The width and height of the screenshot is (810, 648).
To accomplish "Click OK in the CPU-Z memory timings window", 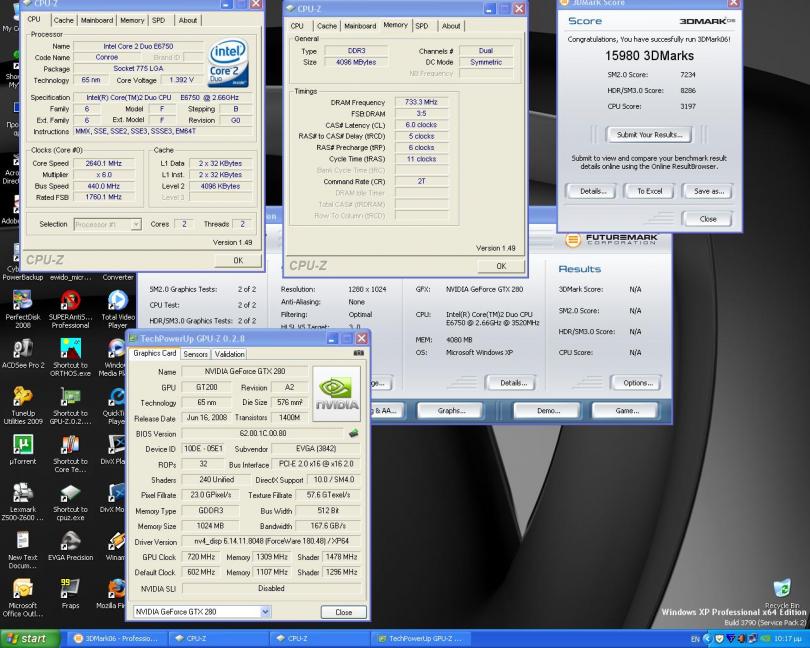I will click(501, 266).
